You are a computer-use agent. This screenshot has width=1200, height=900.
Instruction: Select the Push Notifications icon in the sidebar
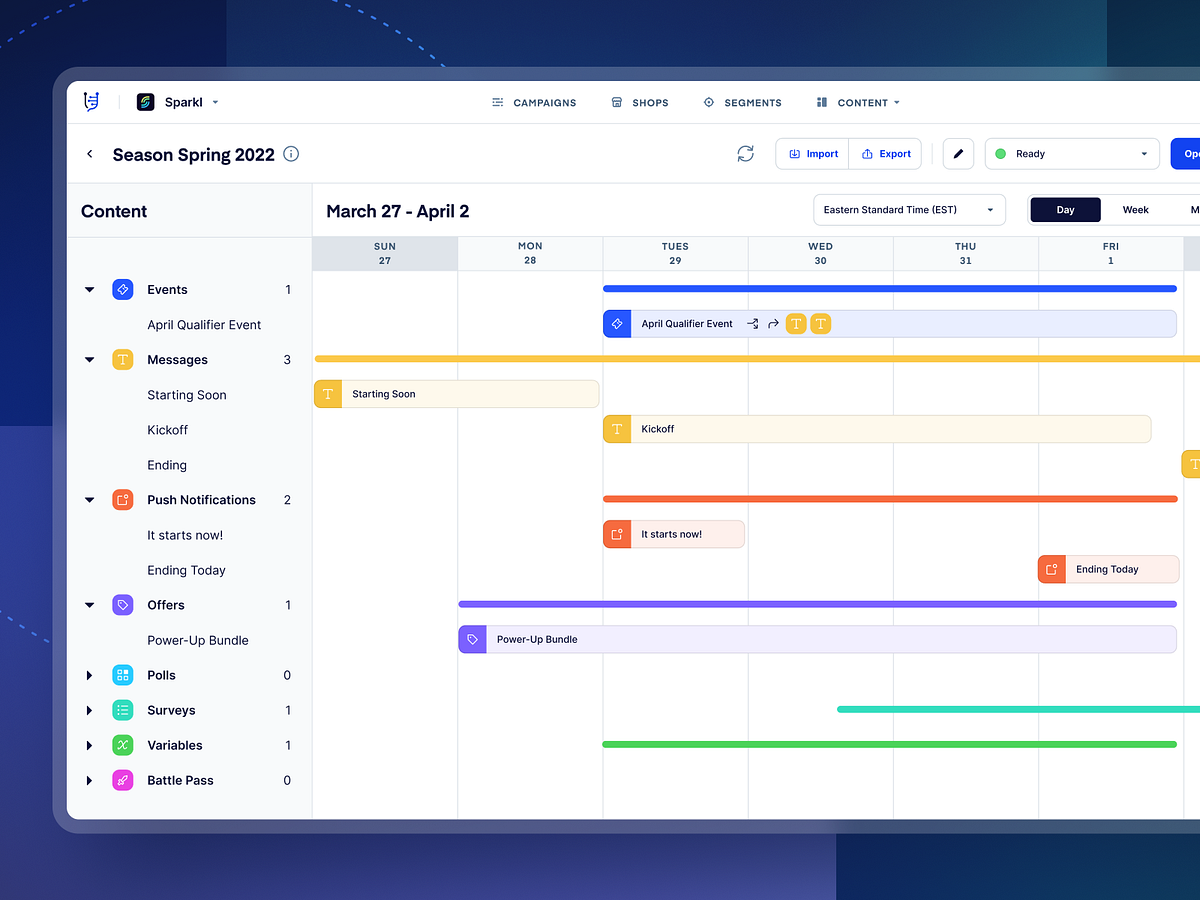pyautogui.click(x=122, y=499)
